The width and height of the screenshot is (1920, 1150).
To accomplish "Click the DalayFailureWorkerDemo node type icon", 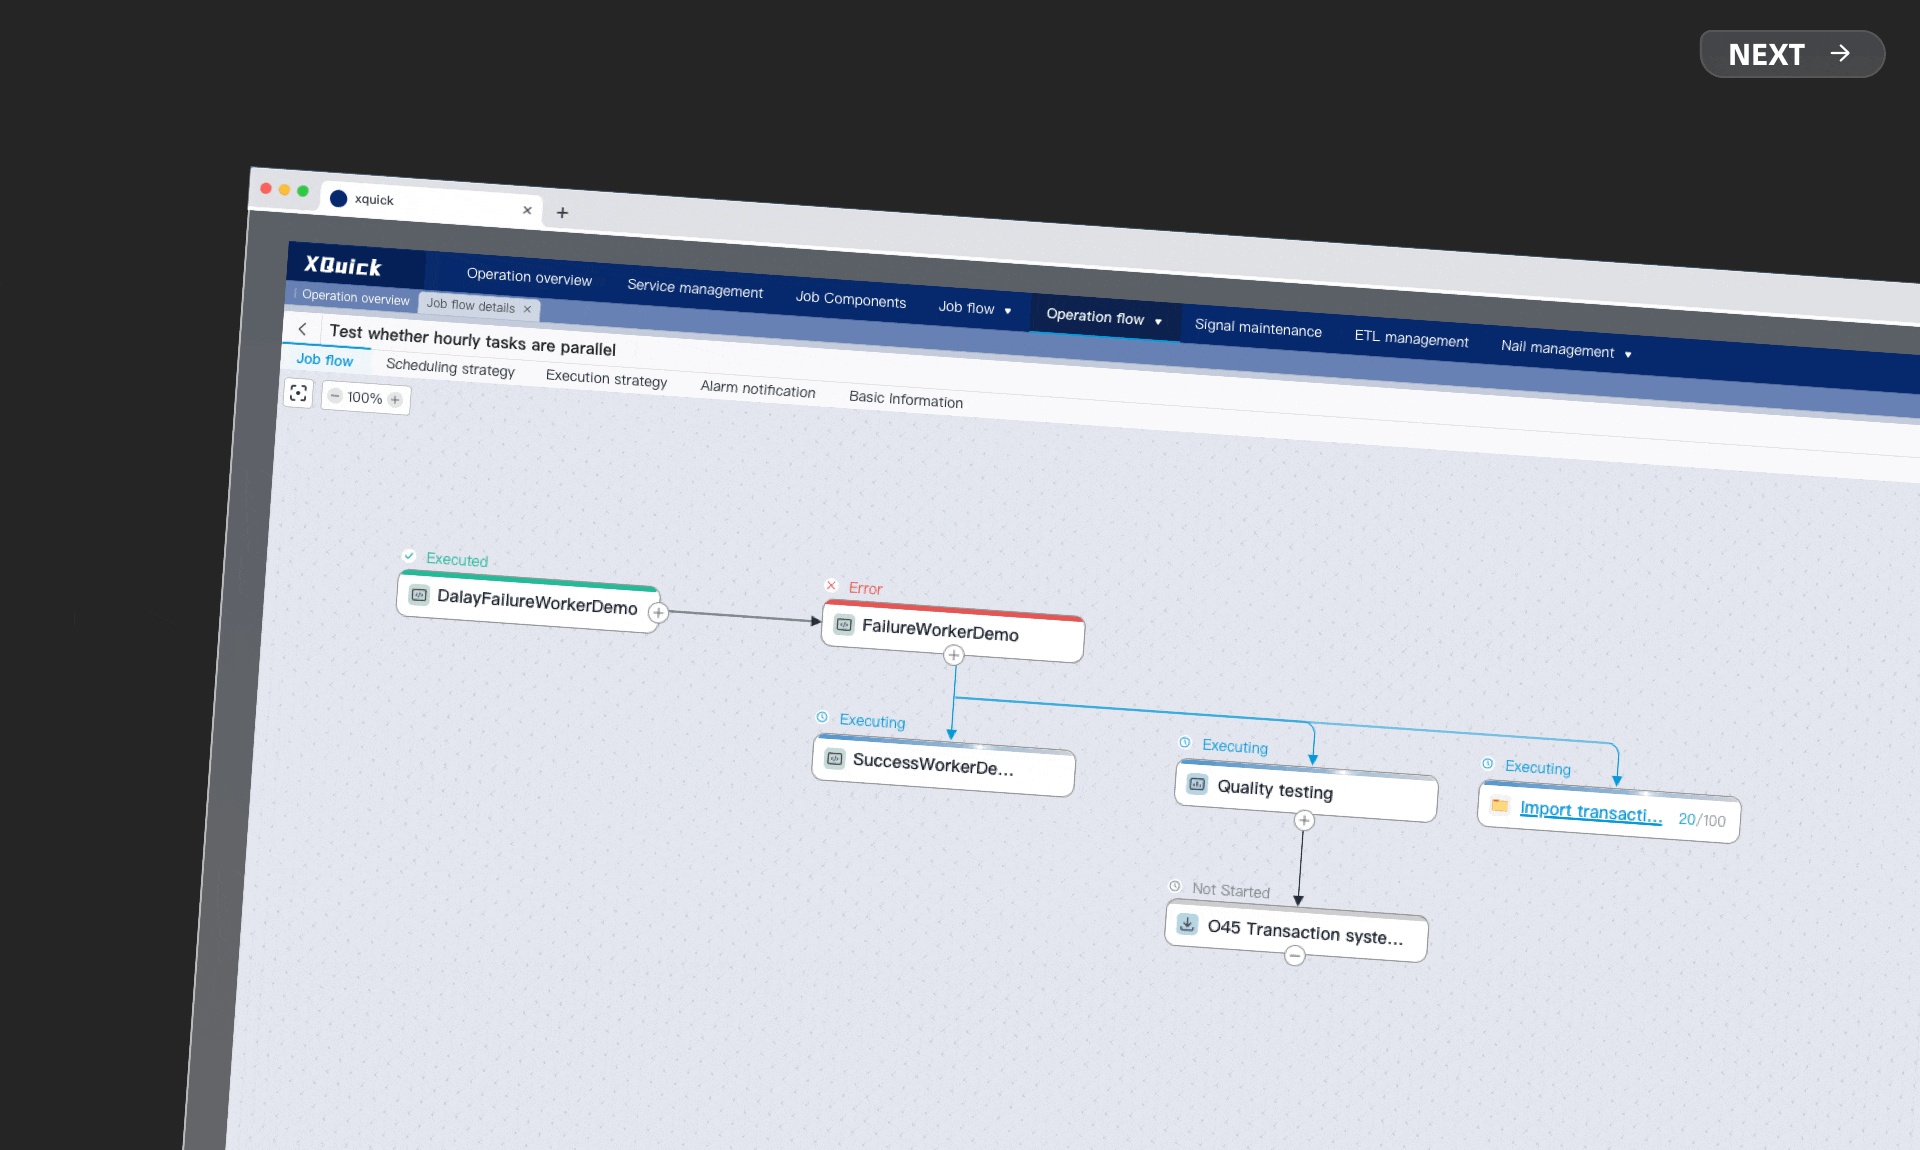I will click(419, 595).
